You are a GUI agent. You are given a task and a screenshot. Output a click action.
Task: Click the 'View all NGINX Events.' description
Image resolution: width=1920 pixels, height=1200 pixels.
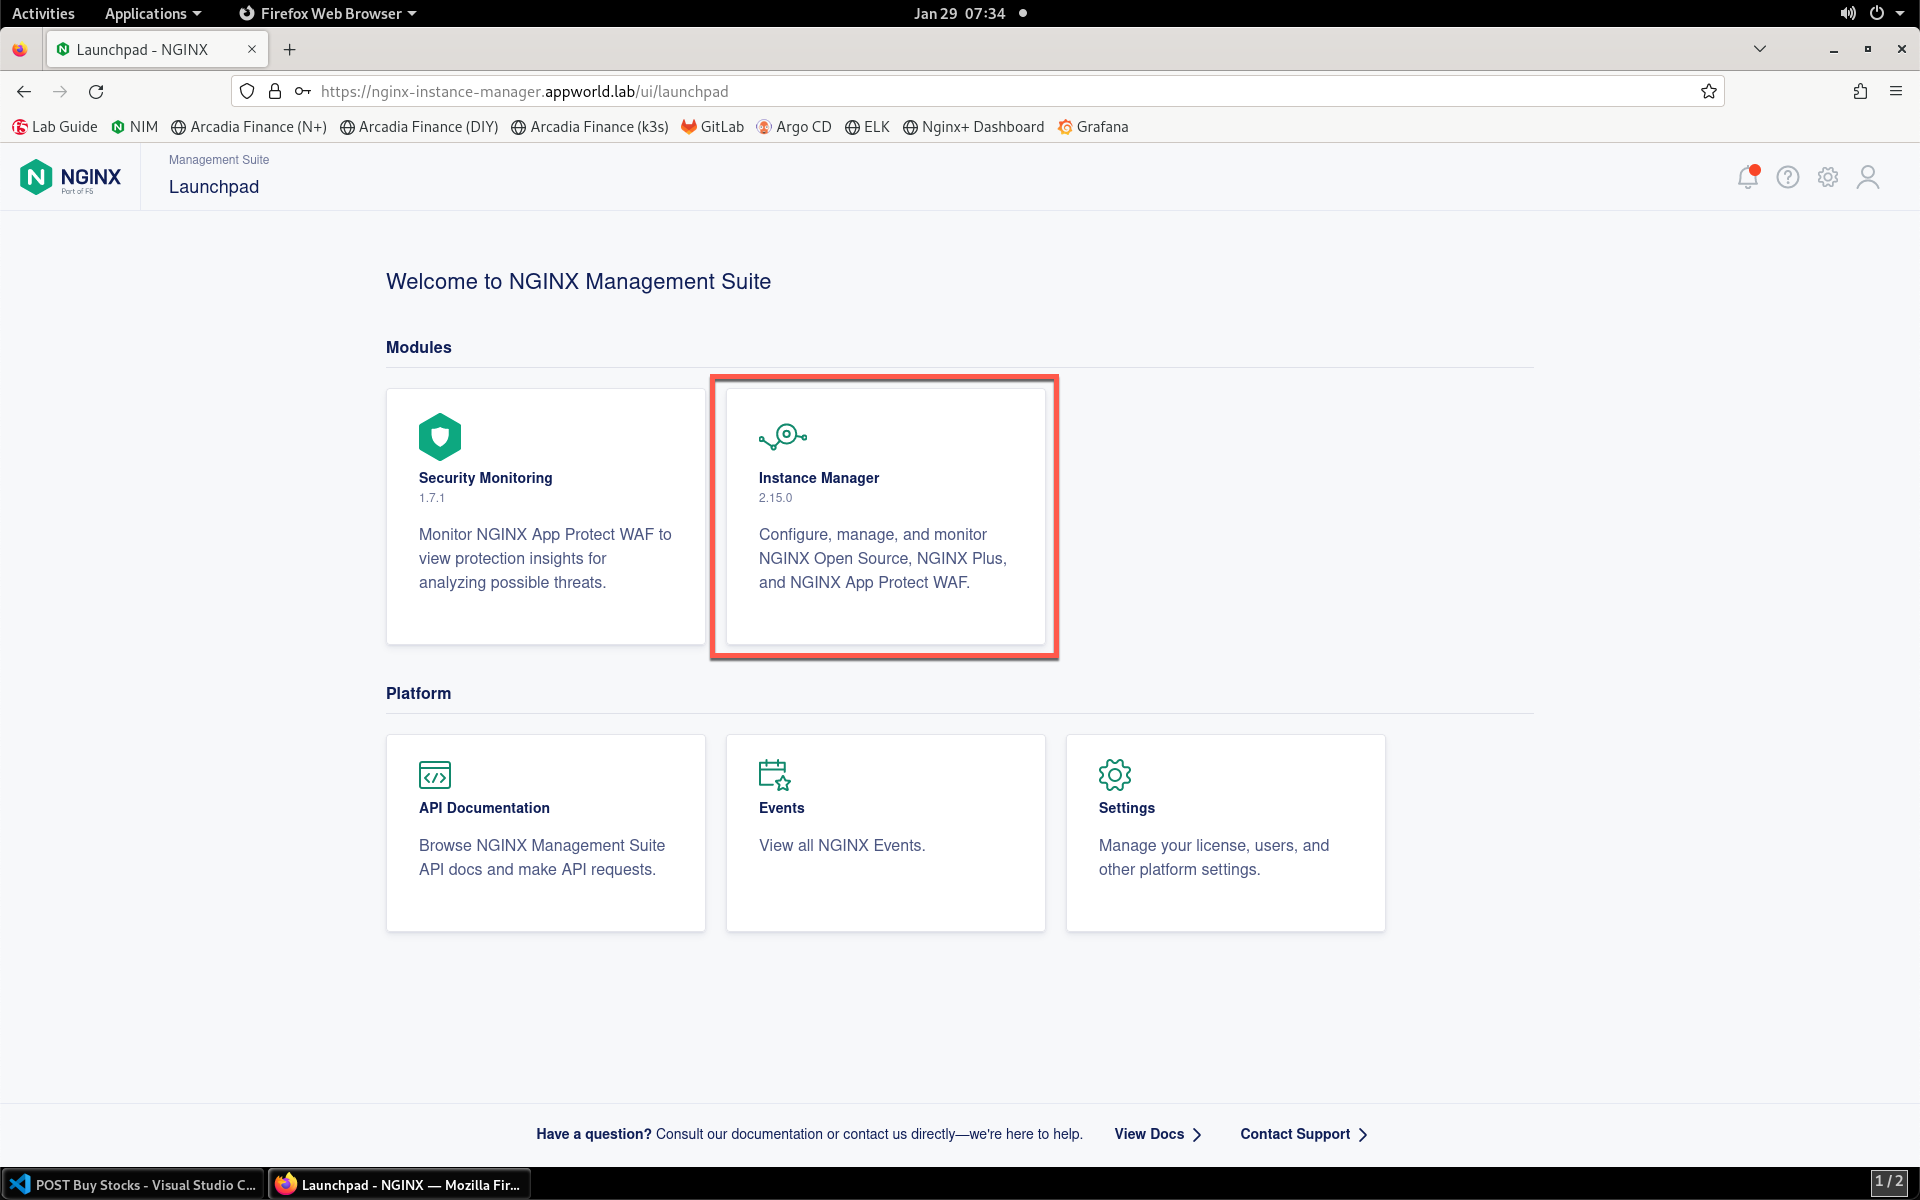[842, 846]
